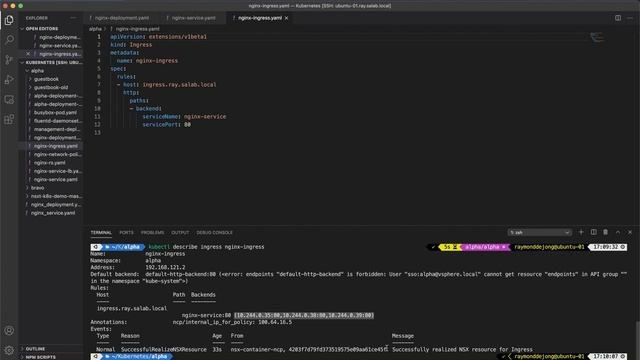Click the editor minimap
Viewport: 640px width, 360px height.
pos(597,38)
